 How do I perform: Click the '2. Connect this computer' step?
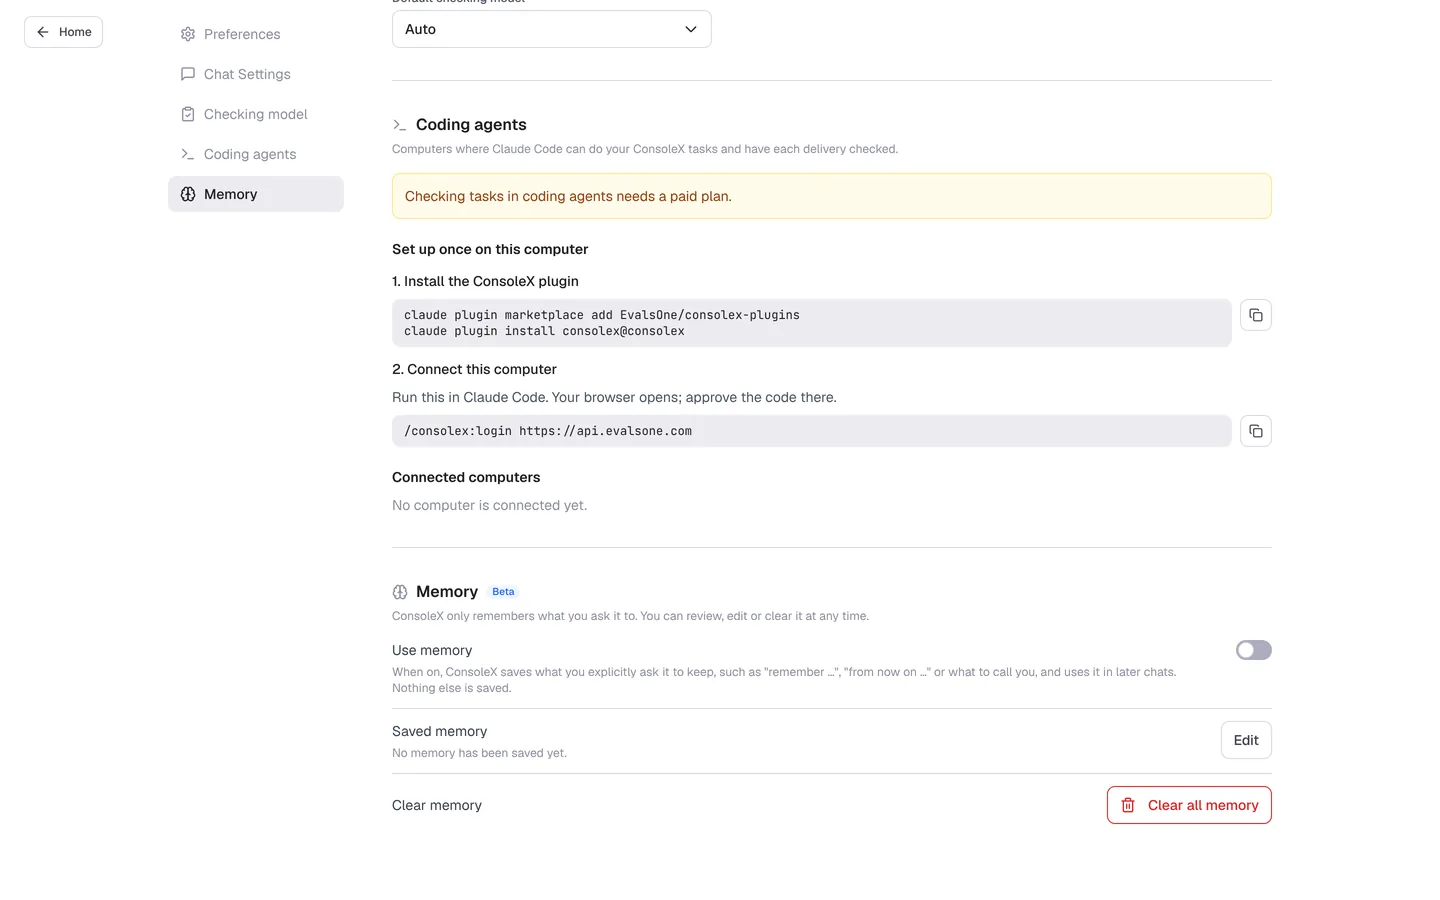[x=474, y=369]
